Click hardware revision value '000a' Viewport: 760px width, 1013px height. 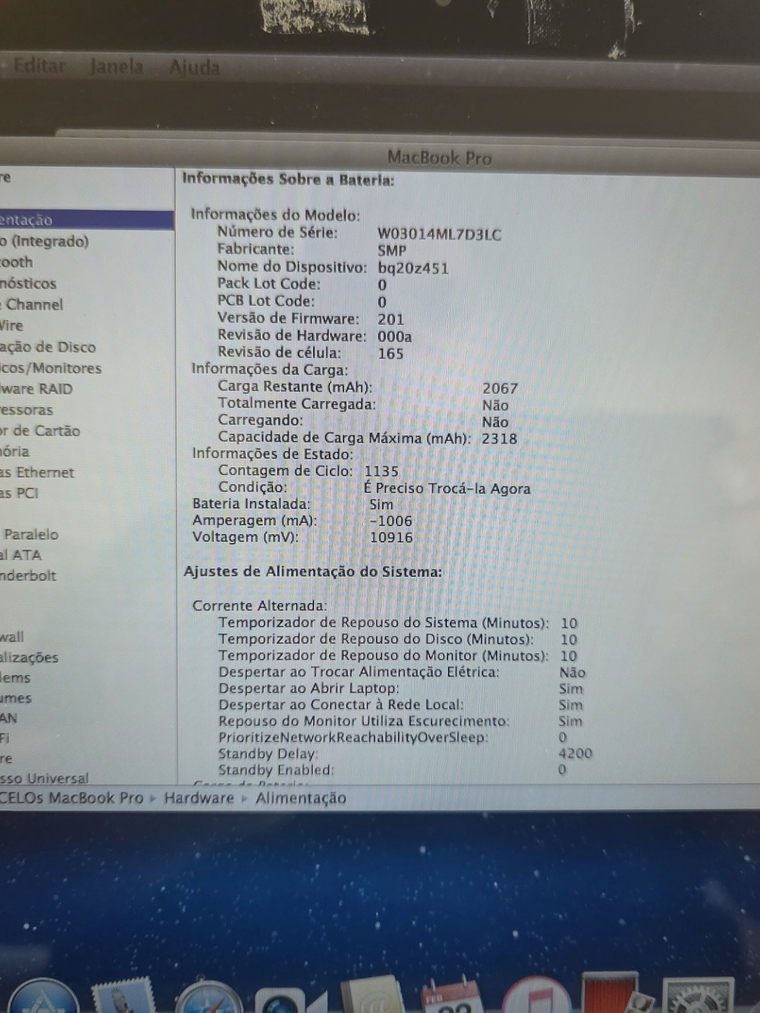394,337
